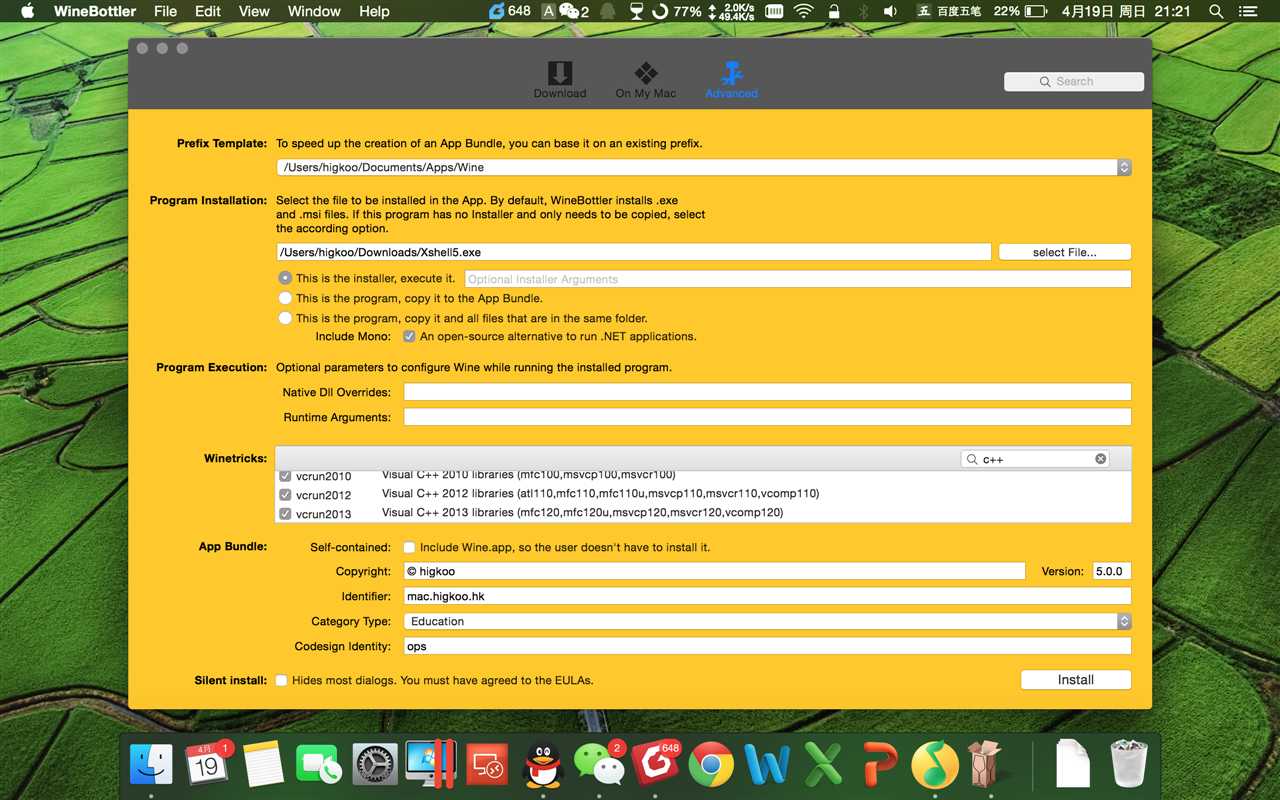This screenshot has width=1280, height=800.
Task: Open Spotlight search in menu bar
Action: pos(1216,11)
